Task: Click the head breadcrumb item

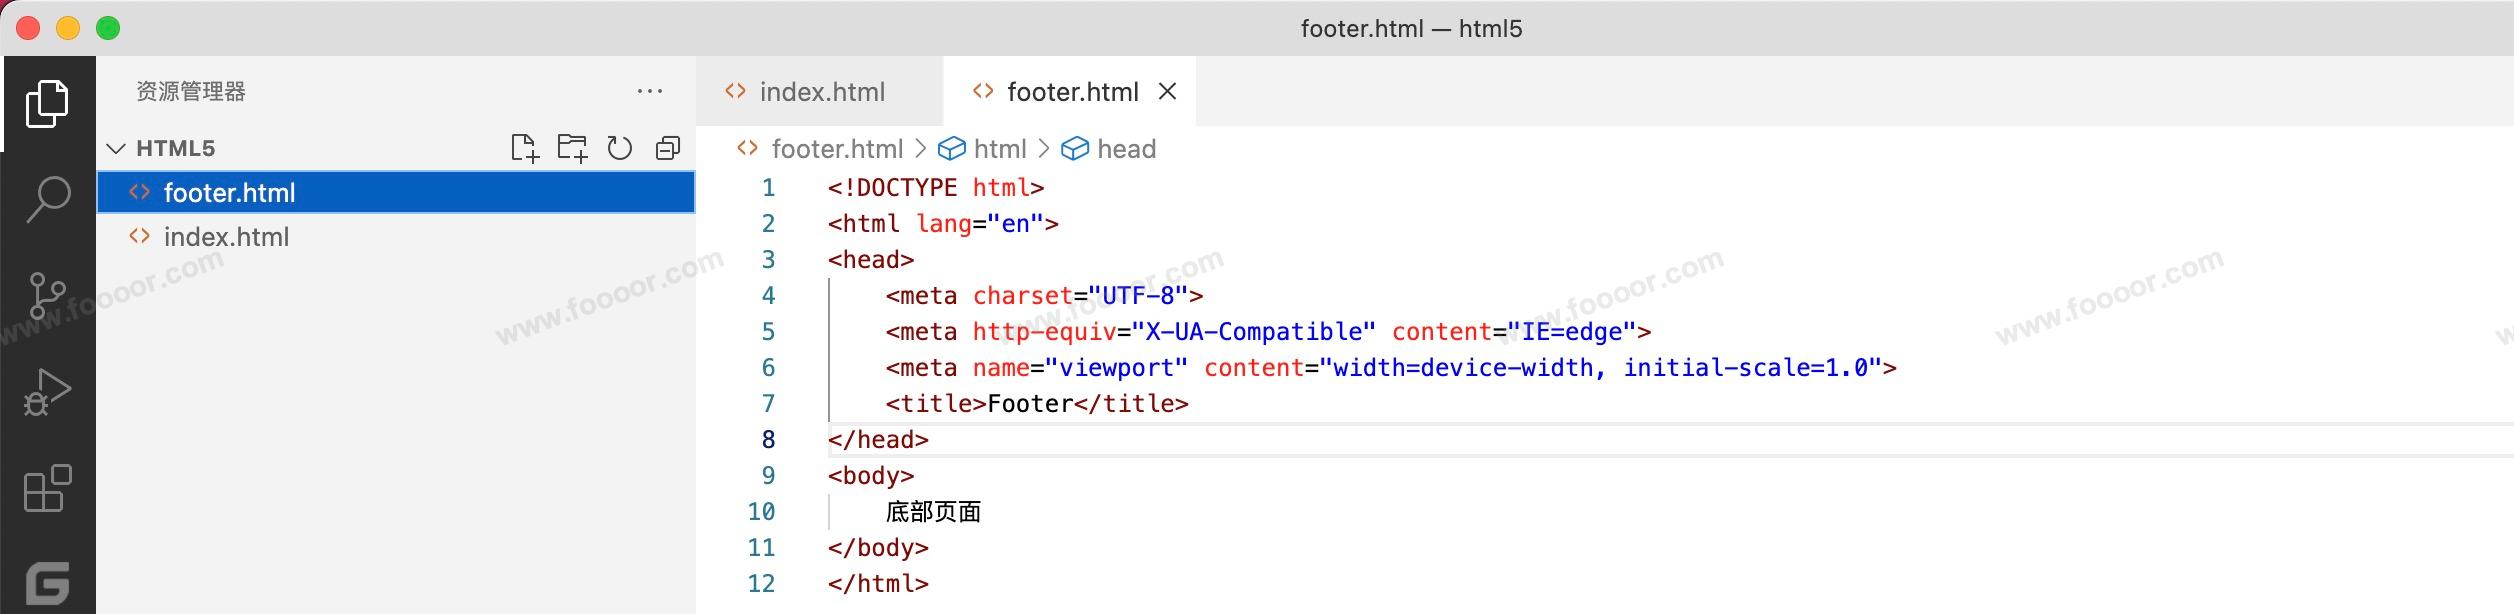Action: click(x=1125, y=149)
